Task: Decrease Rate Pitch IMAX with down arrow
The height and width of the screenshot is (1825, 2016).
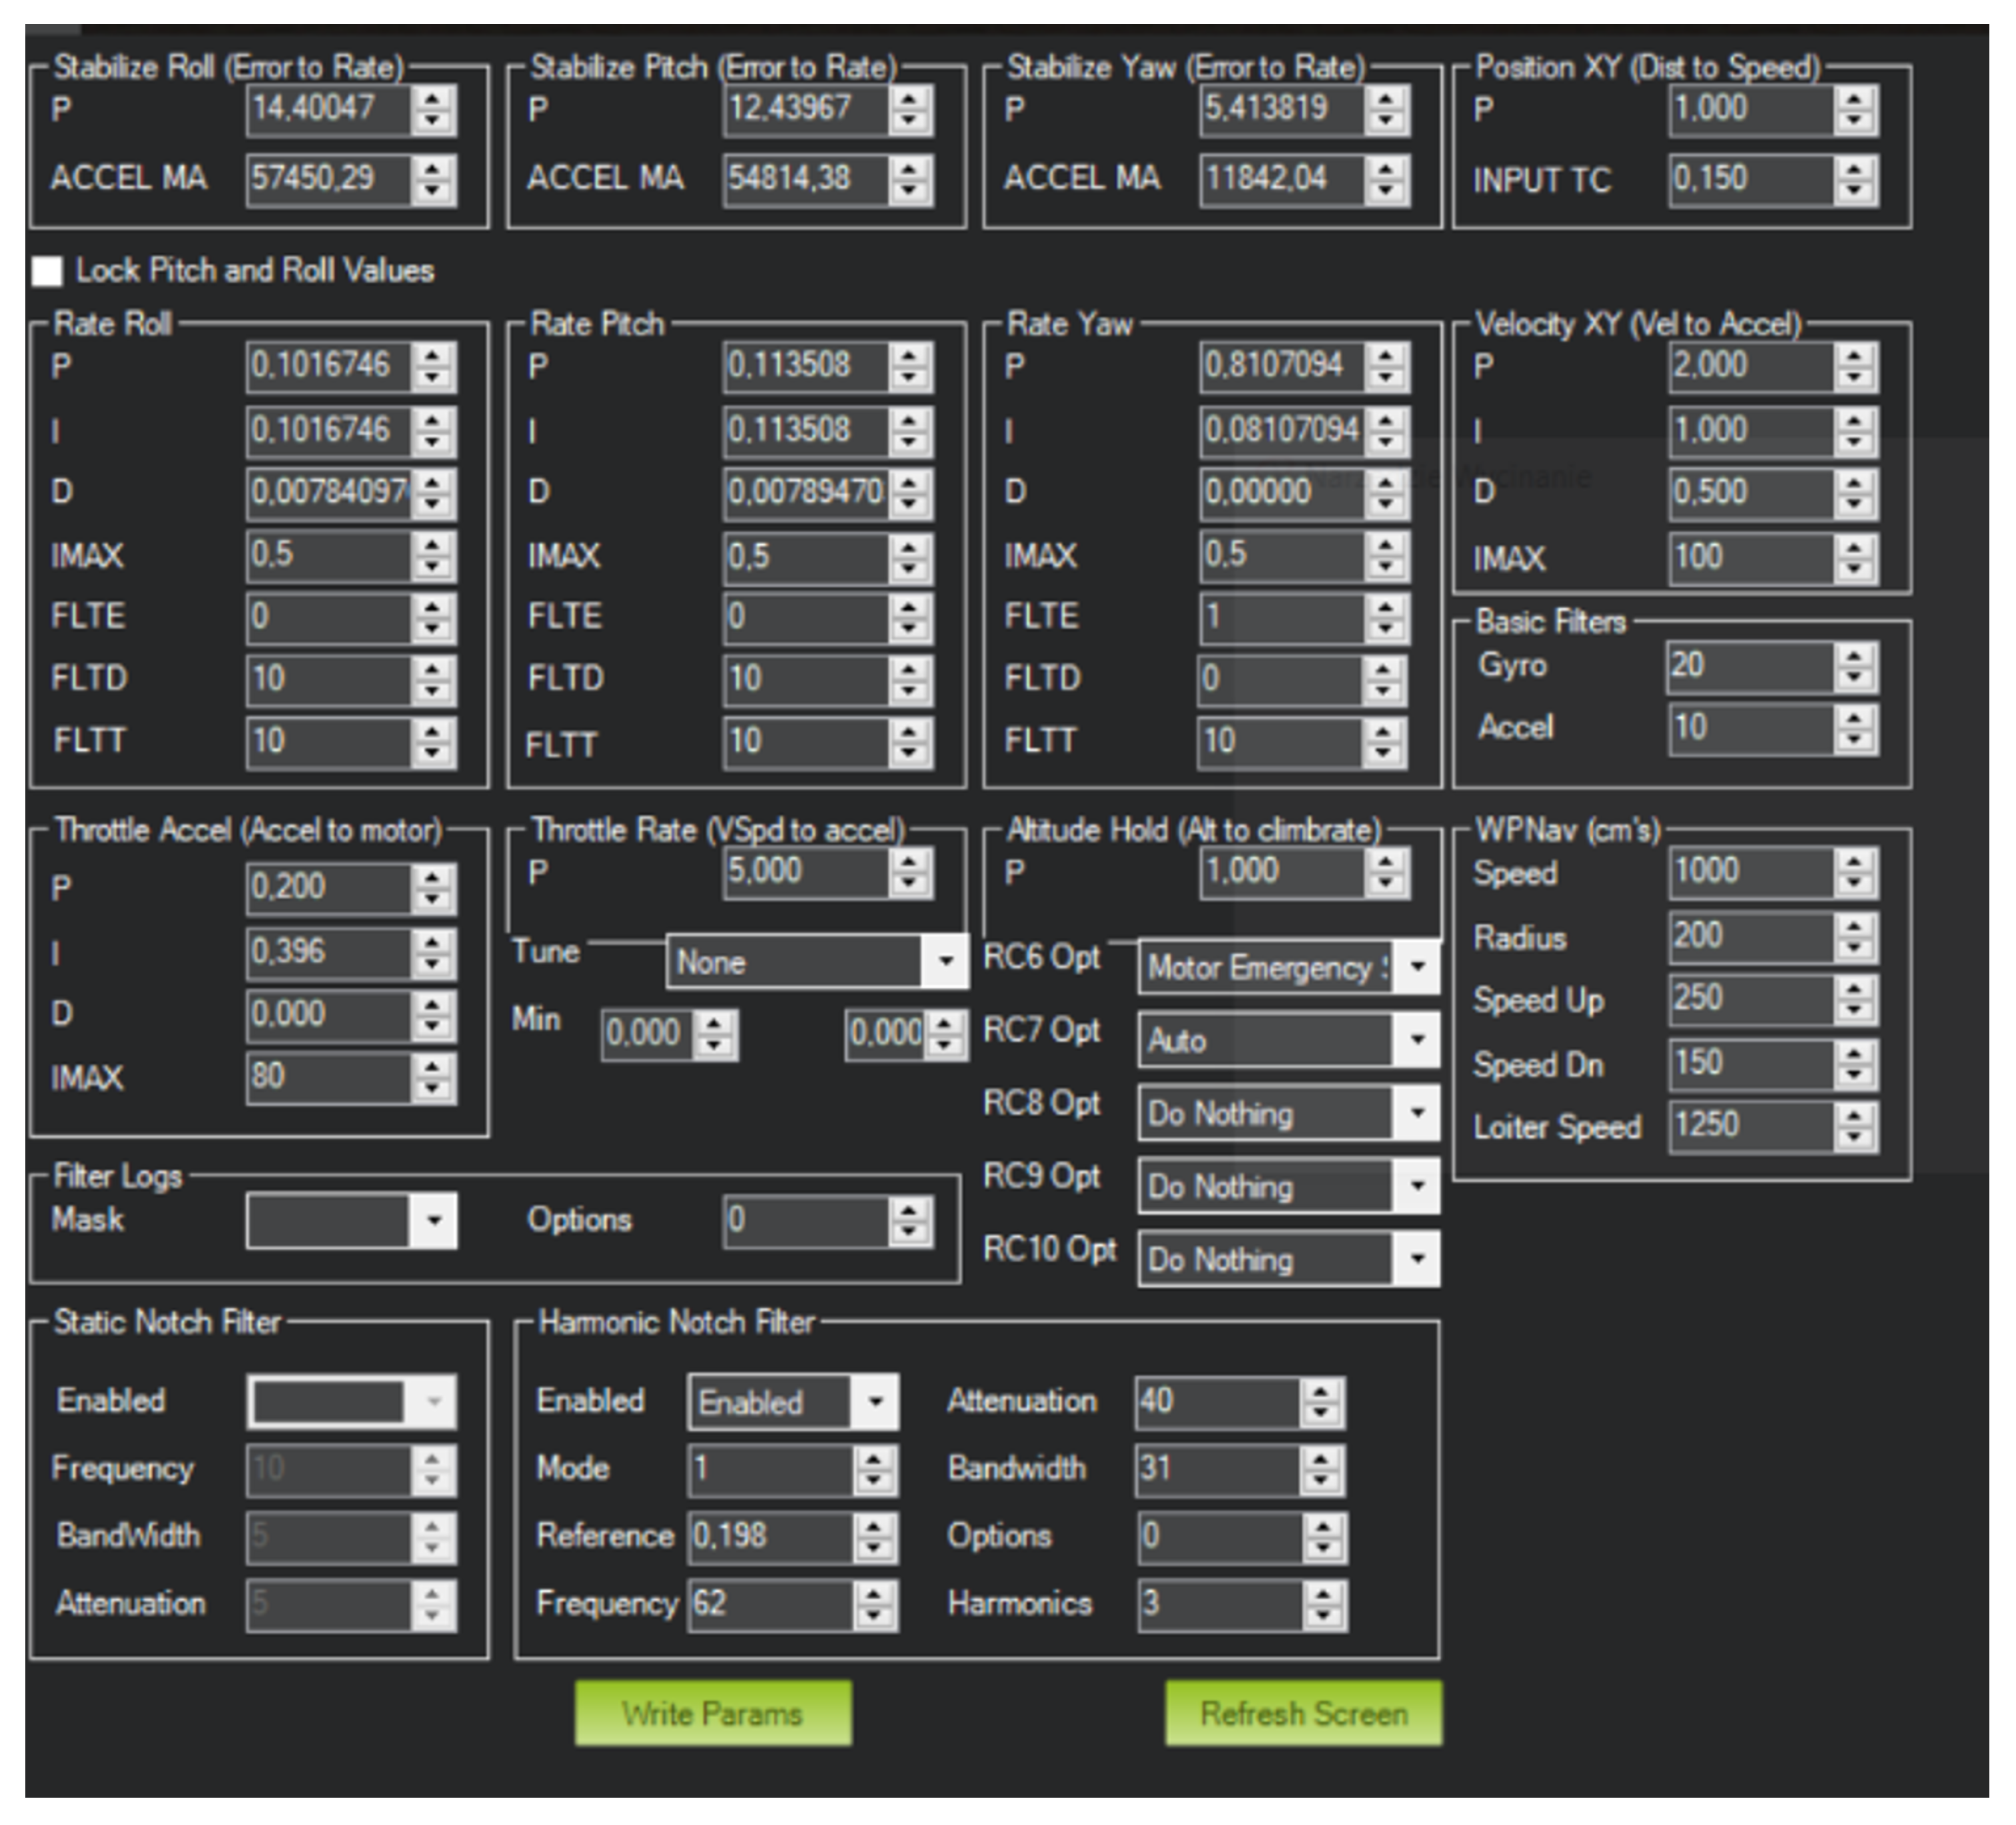Action: (x=909, y=568)
